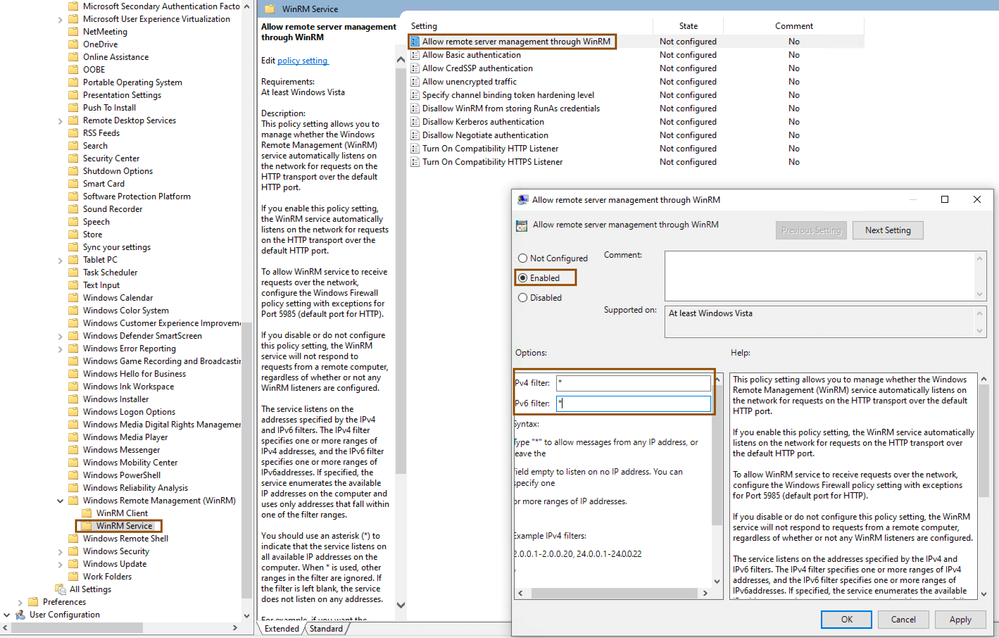999x638 pixels.
Task: Click the Remote Desktop Services folder icon
Action: [73, 120]
